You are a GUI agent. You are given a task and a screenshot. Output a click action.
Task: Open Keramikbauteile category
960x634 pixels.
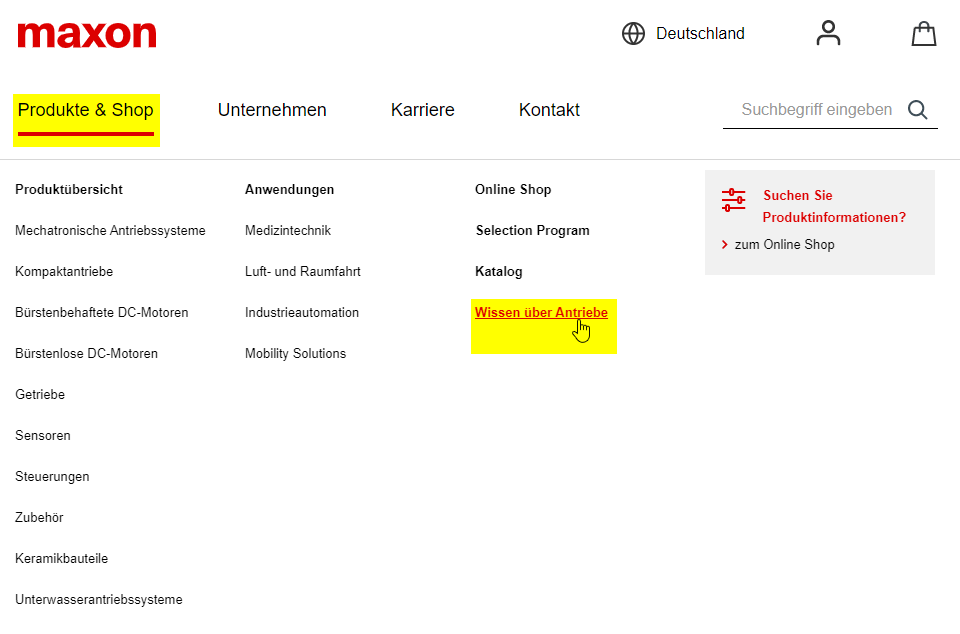61,559
